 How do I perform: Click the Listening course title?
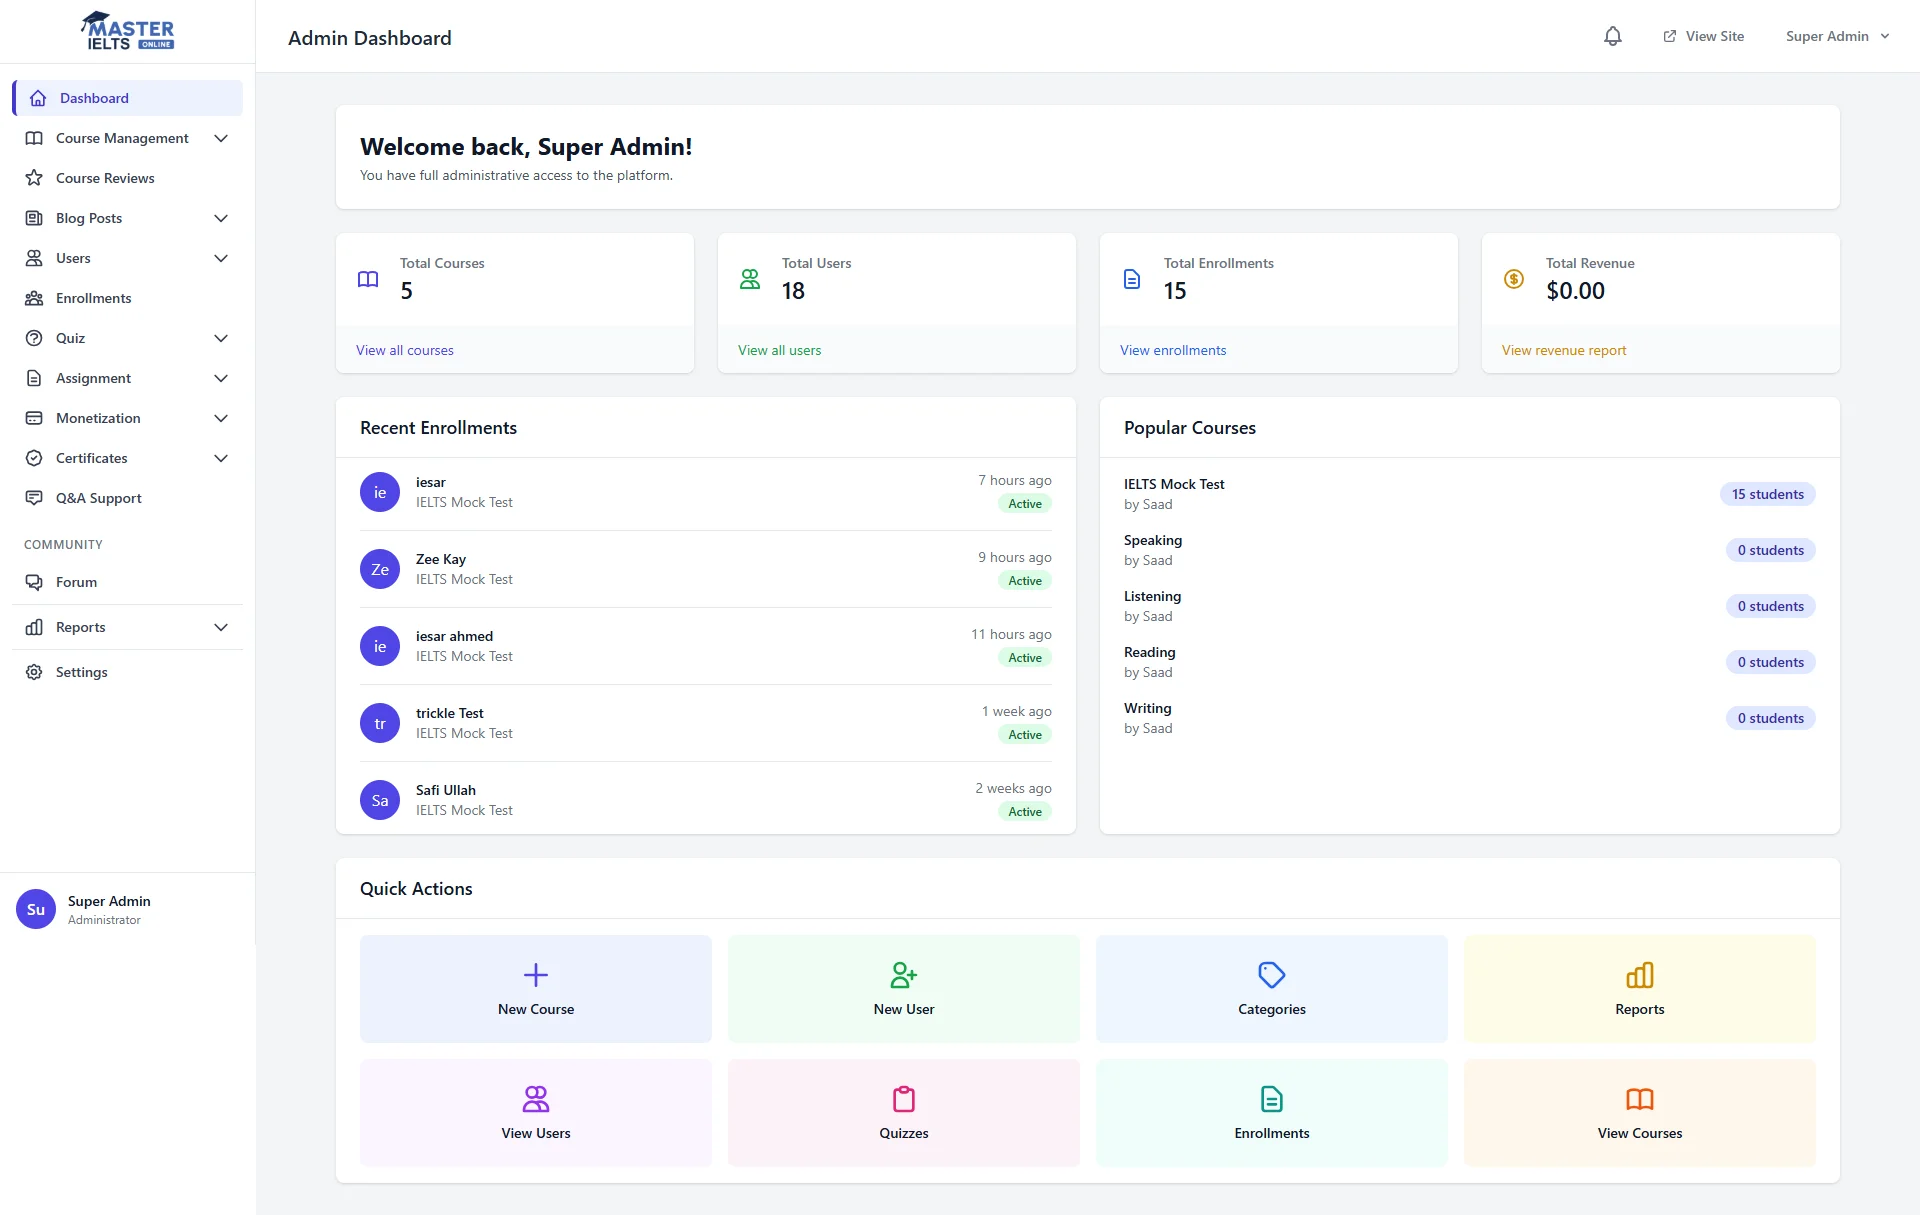(x=1152, y=596)
